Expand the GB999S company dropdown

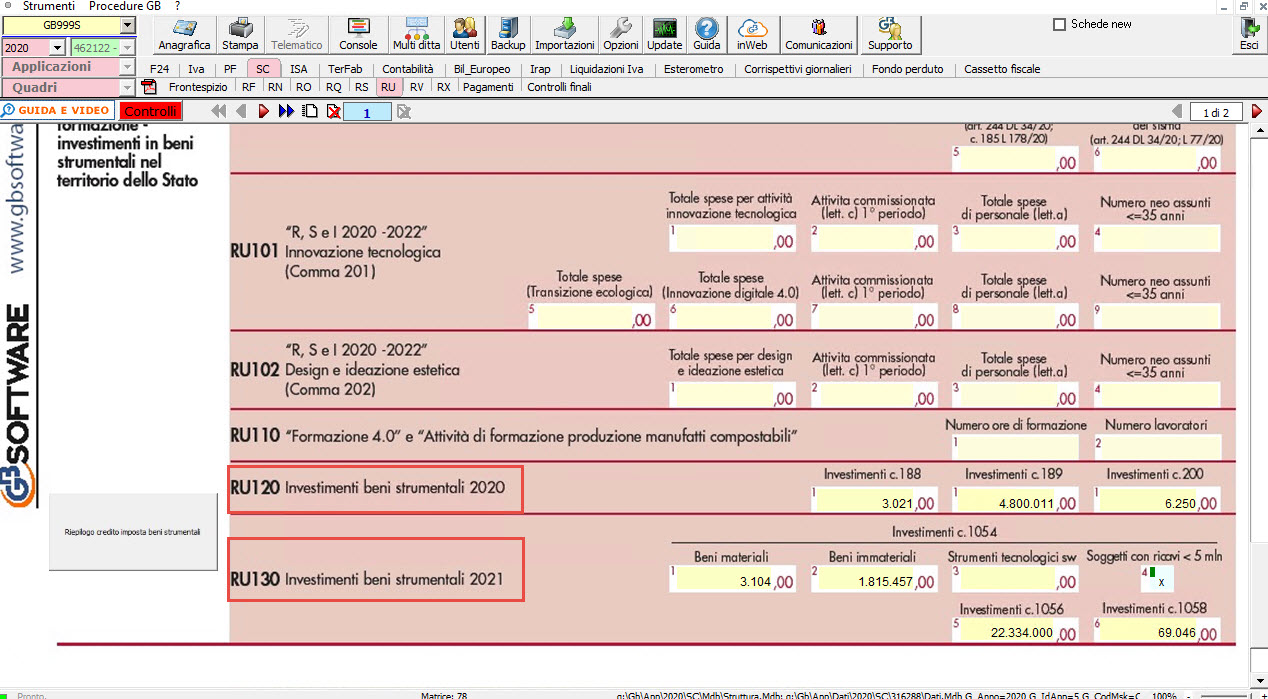(x=127, y=25)
